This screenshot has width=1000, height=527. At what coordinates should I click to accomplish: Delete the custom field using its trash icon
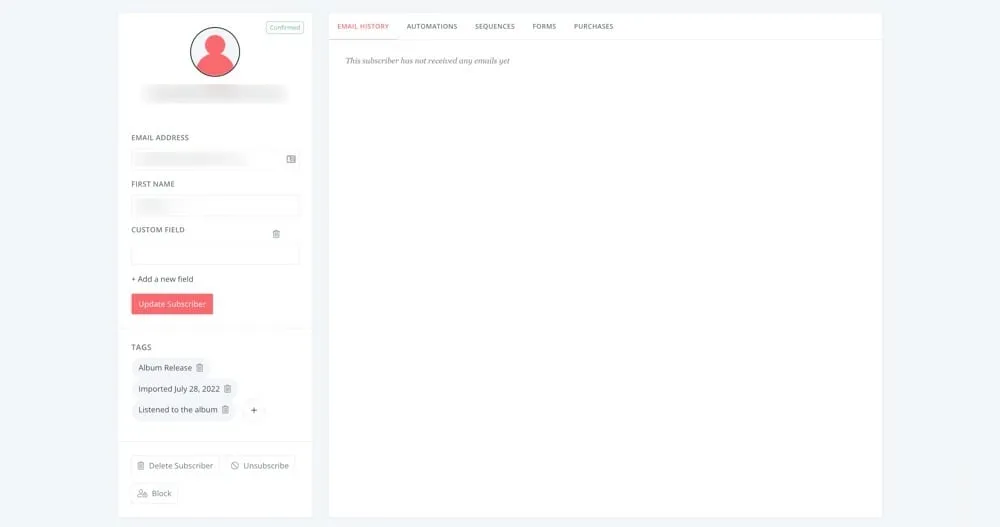(276, 234)
